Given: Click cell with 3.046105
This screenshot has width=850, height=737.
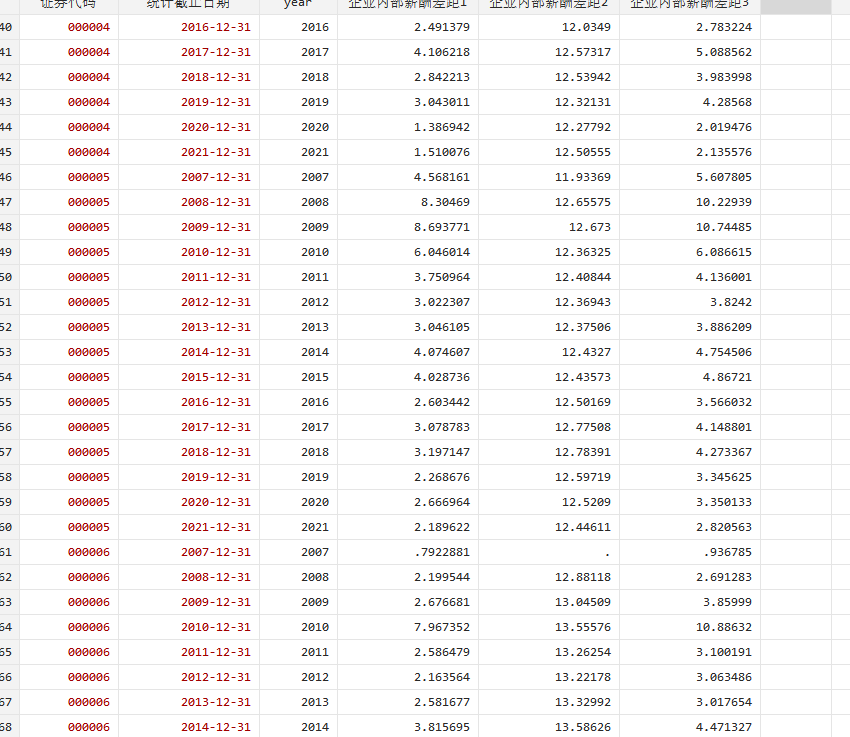Looking at the screenshot, I should (x=408, y=327).
